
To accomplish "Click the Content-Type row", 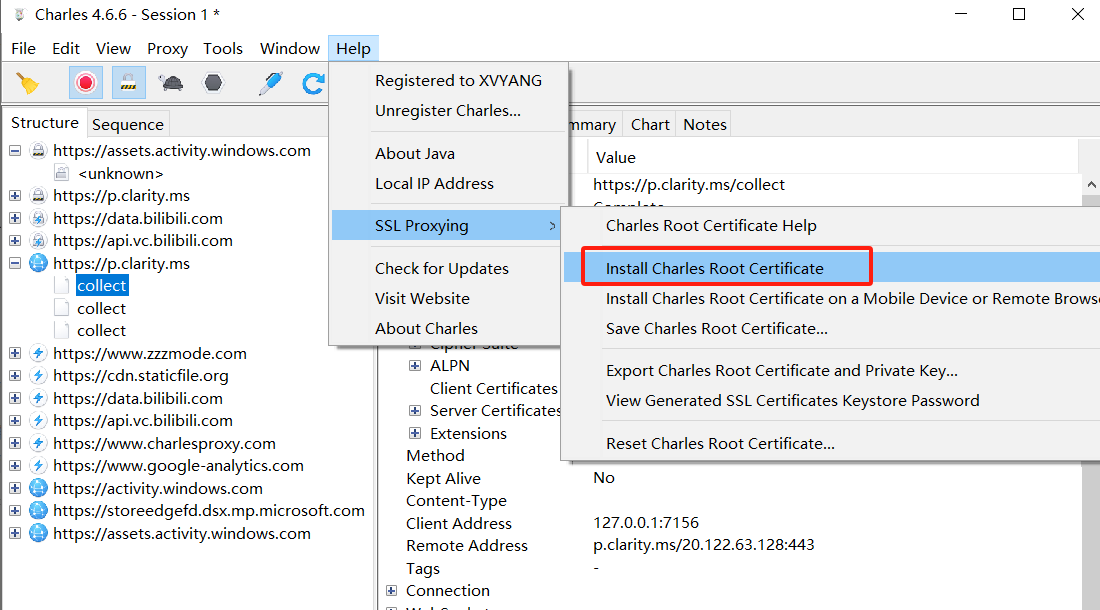I will (x=456, y=501).
